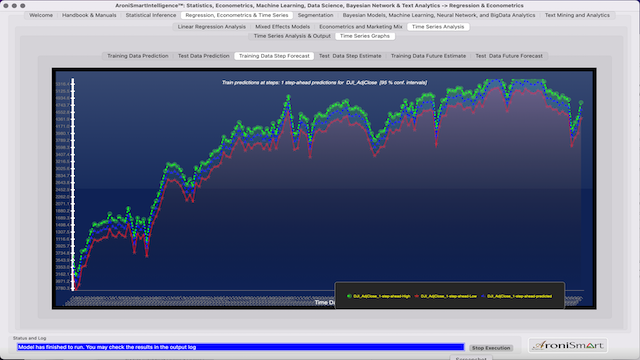Switch to the Welcome tab
The width and height of the screenshot is (640, 360).
click(41, 15)
